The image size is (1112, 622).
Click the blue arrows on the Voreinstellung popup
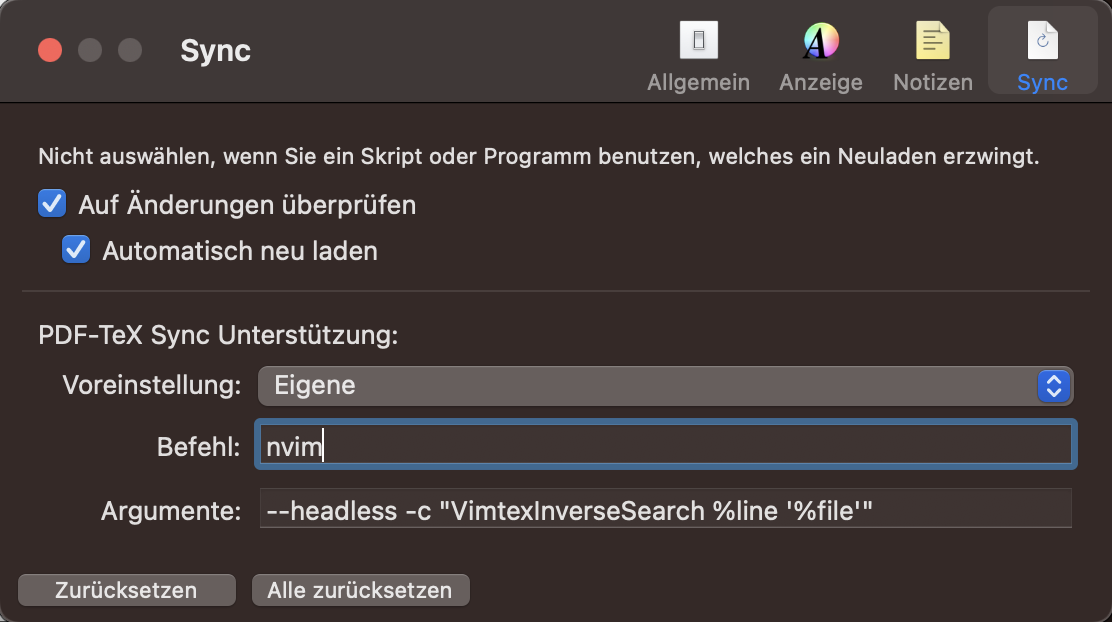[x=1053, y=386]
